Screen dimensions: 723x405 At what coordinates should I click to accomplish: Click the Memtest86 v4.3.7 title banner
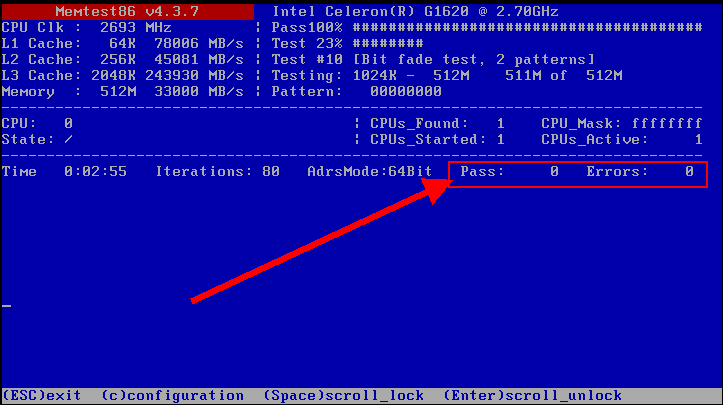(125, 12)
